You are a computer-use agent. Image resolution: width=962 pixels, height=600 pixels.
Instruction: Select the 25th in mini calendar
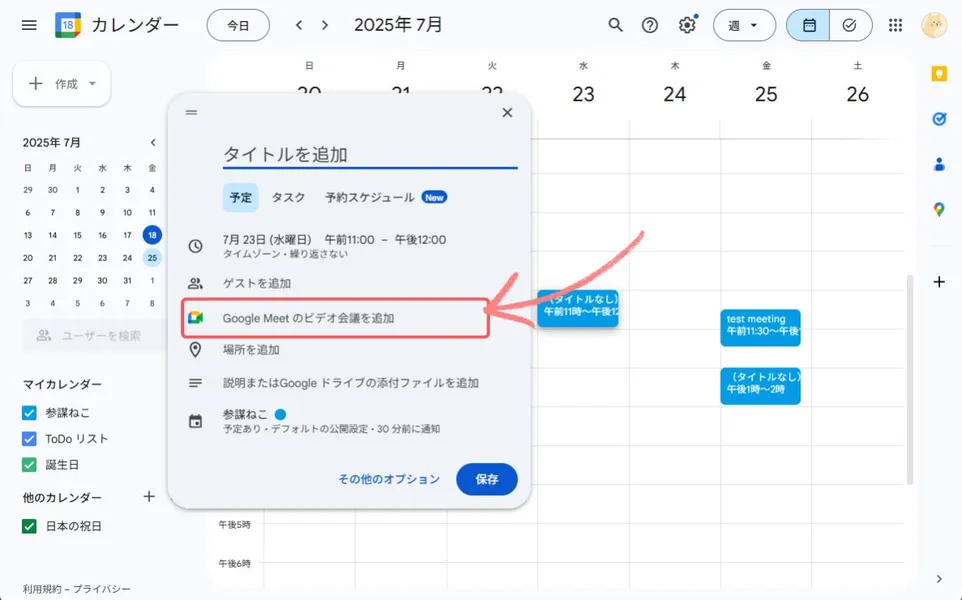point(152,258)
